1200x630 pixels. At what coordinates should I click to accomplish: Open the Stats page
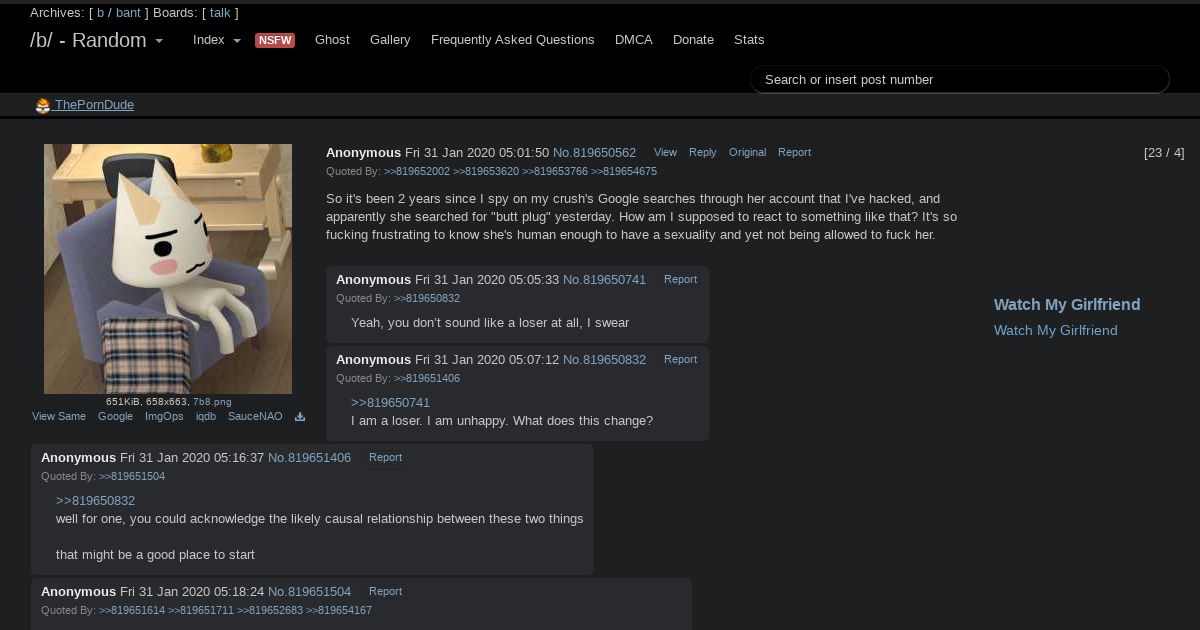(x=749, y=40)
